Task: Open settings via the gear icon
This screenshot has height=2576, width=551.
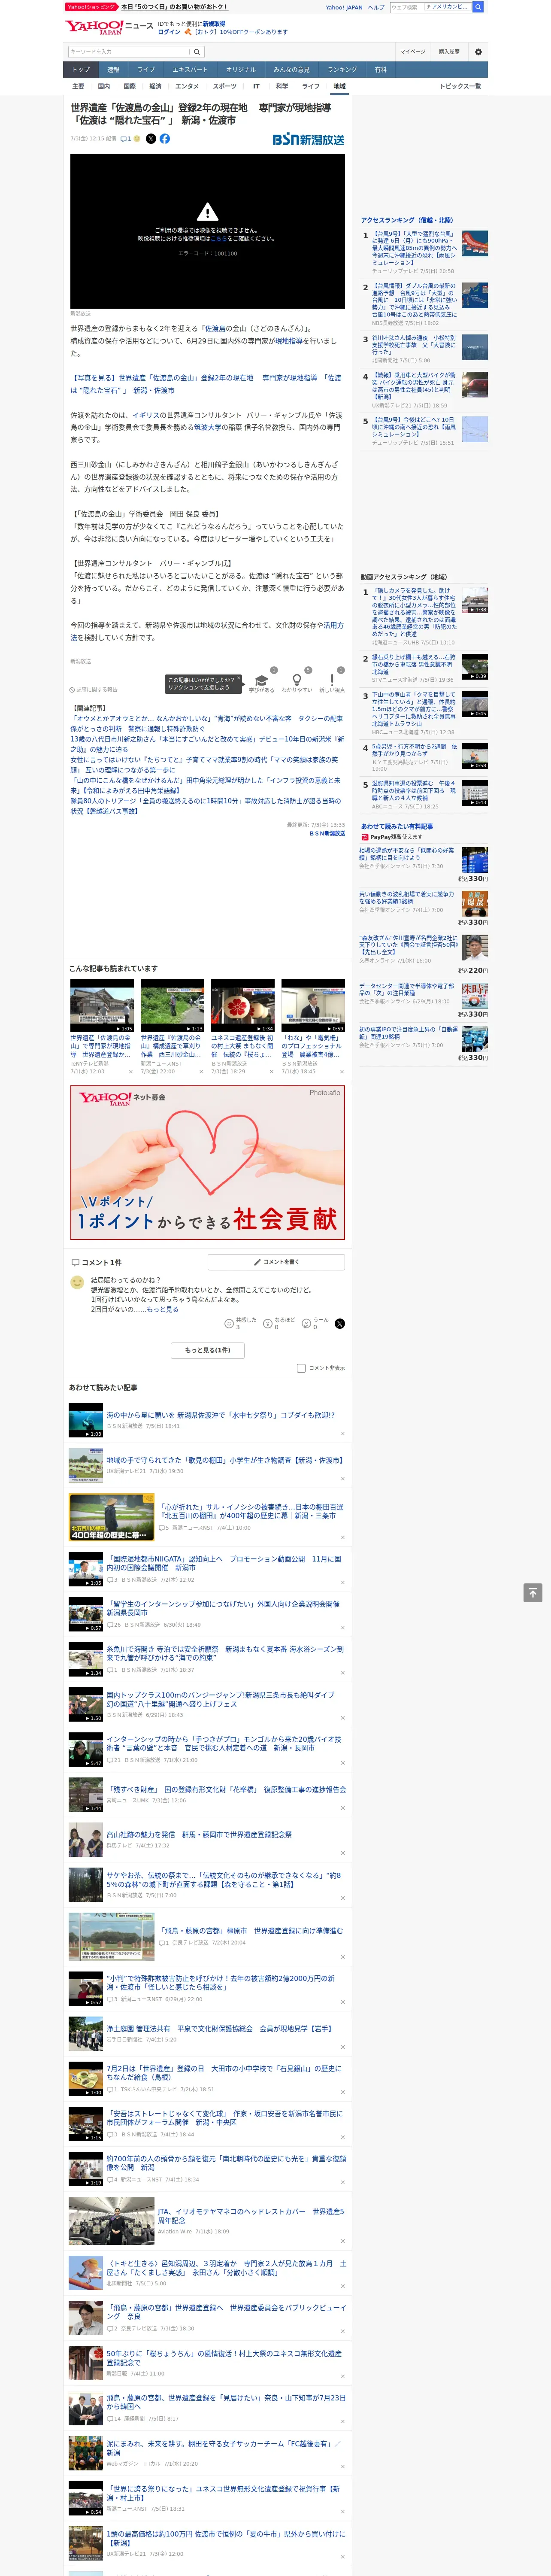Action: pyautogui.click(x=478, y=52)
